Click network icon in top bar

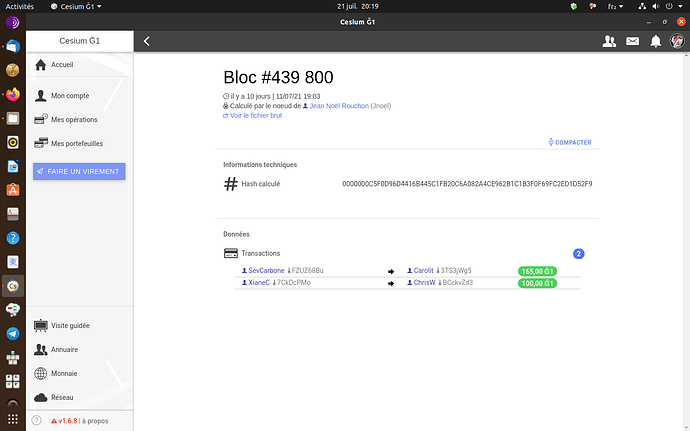tap(642, 6)
